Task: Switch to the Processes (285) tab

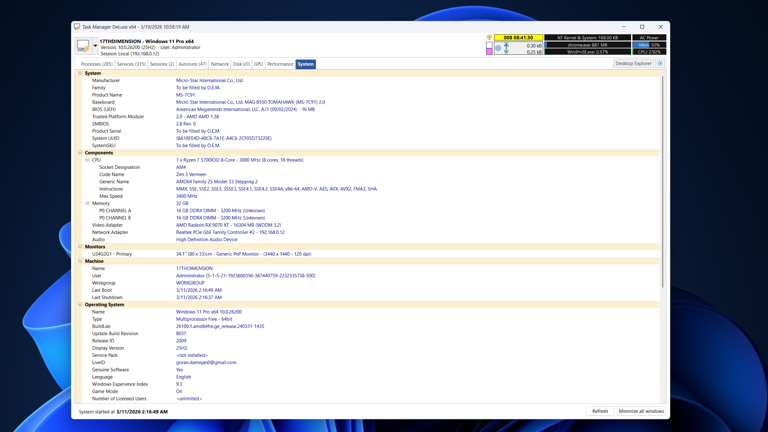Action: pos(96,64)
